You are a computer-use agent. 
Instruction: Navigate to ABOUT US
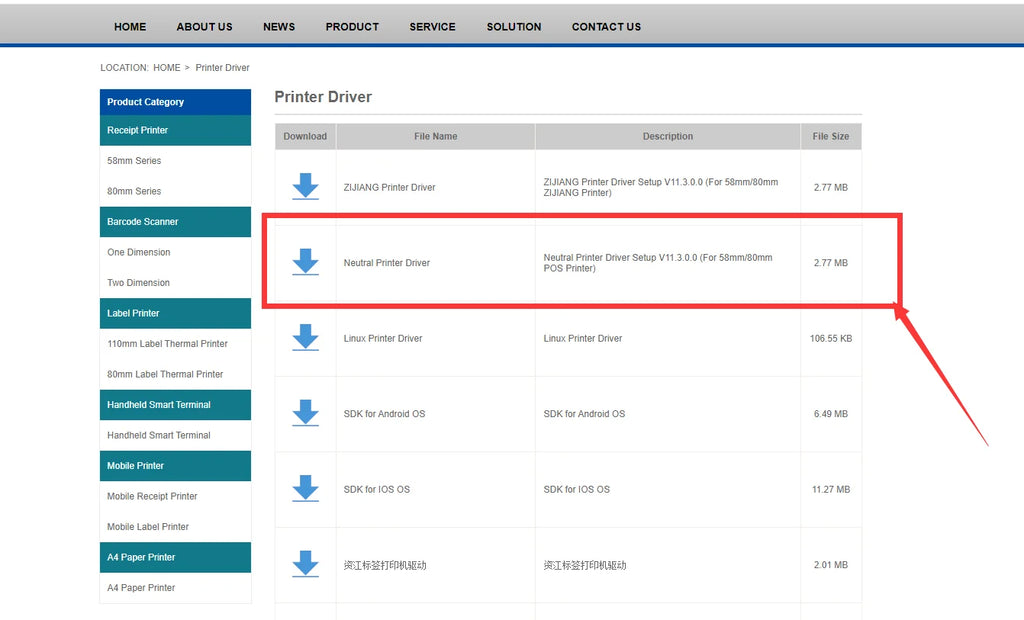(x=204, y=27)
